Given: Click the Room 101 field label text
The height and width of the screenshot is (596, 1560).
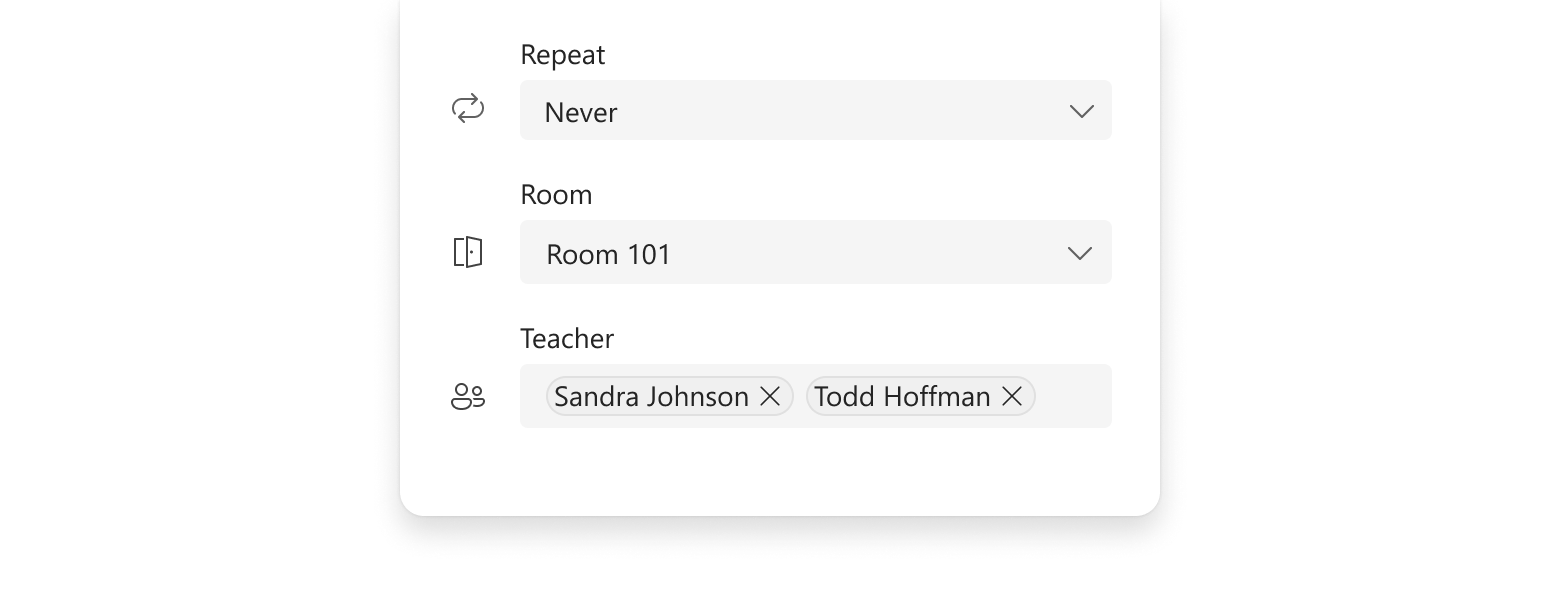Looking at the screenshot, I should coord(608,254).
